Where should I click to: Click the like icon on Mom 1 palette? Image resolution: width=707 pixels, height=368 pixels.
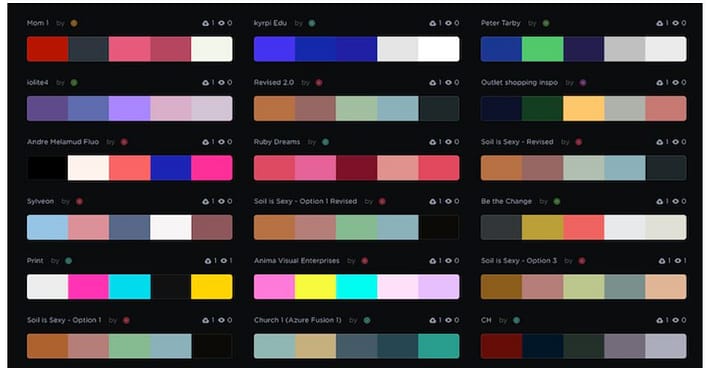(x=206, y=23)
